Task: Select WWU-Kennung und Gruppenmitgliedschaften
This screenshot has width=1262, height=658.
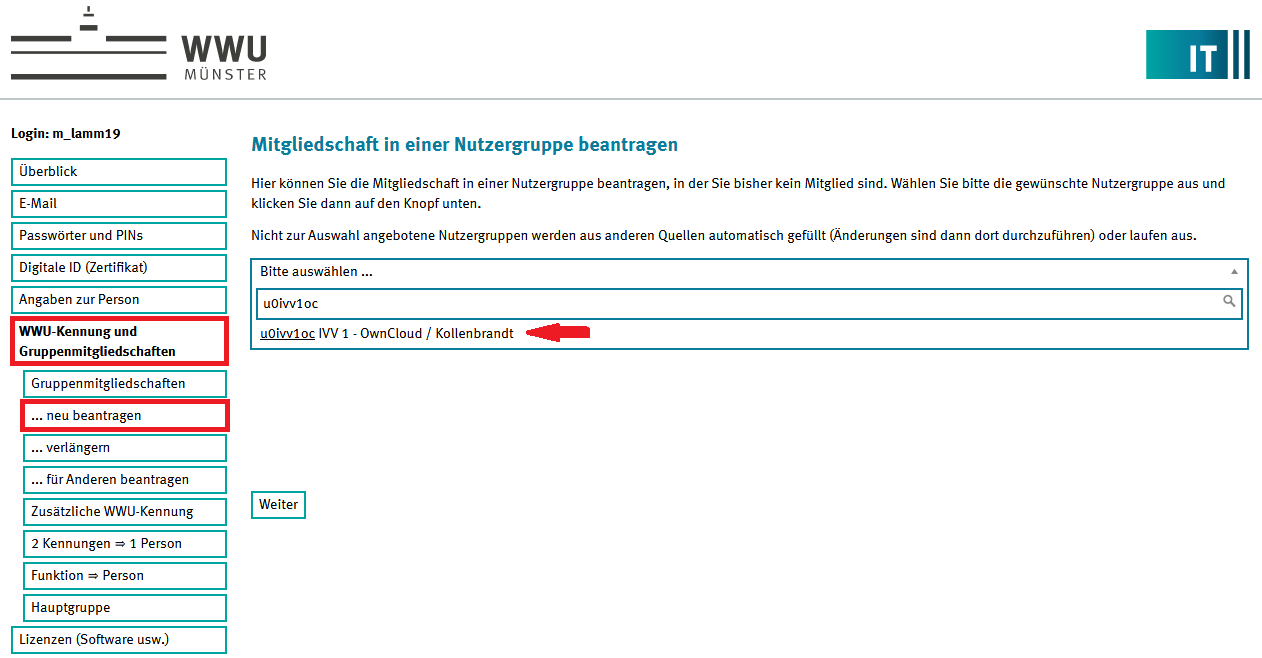Action: [x=119, y=341]
